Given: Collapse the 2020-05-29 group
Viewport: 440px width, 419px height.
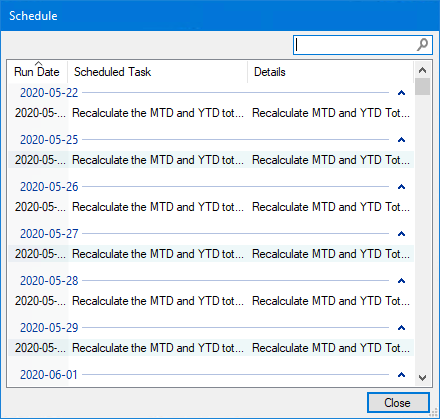Looking at the screenshot, I should point(401,328).
